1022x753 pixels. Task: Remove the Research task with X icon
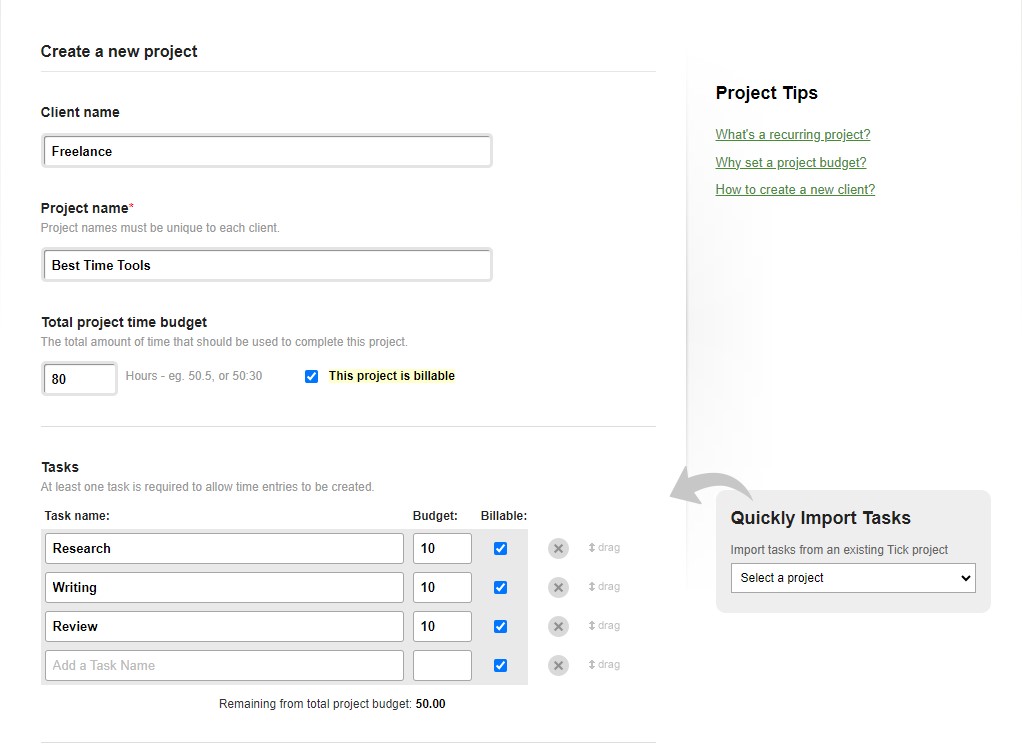click(558, 548)
